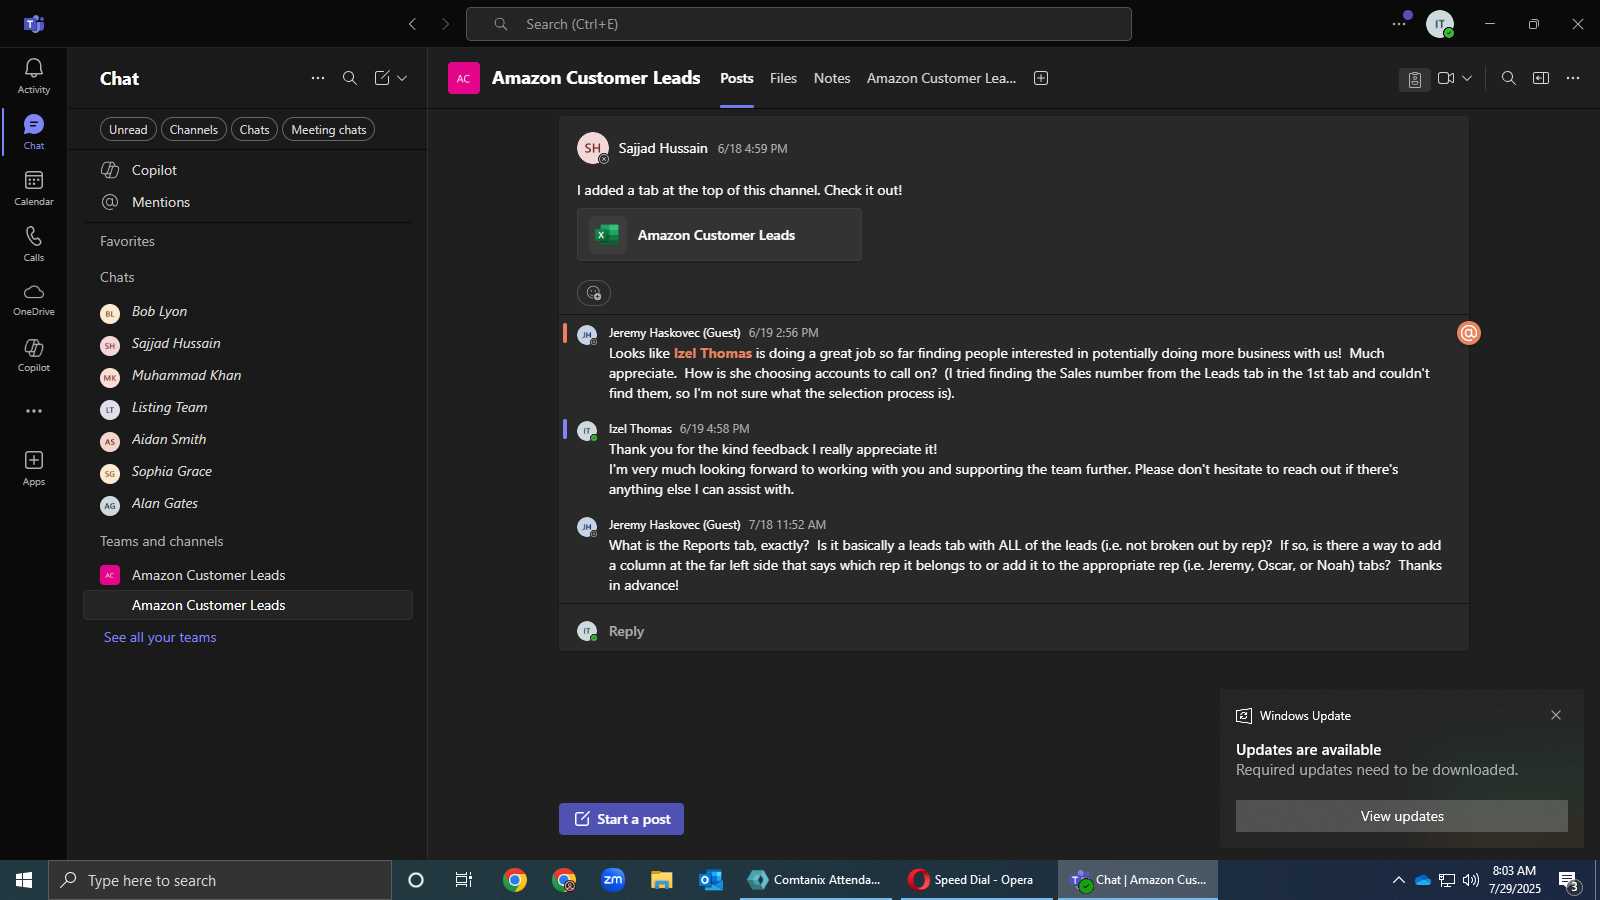Open Sajjad Hussain's avatar on post

tap(593, 148)
